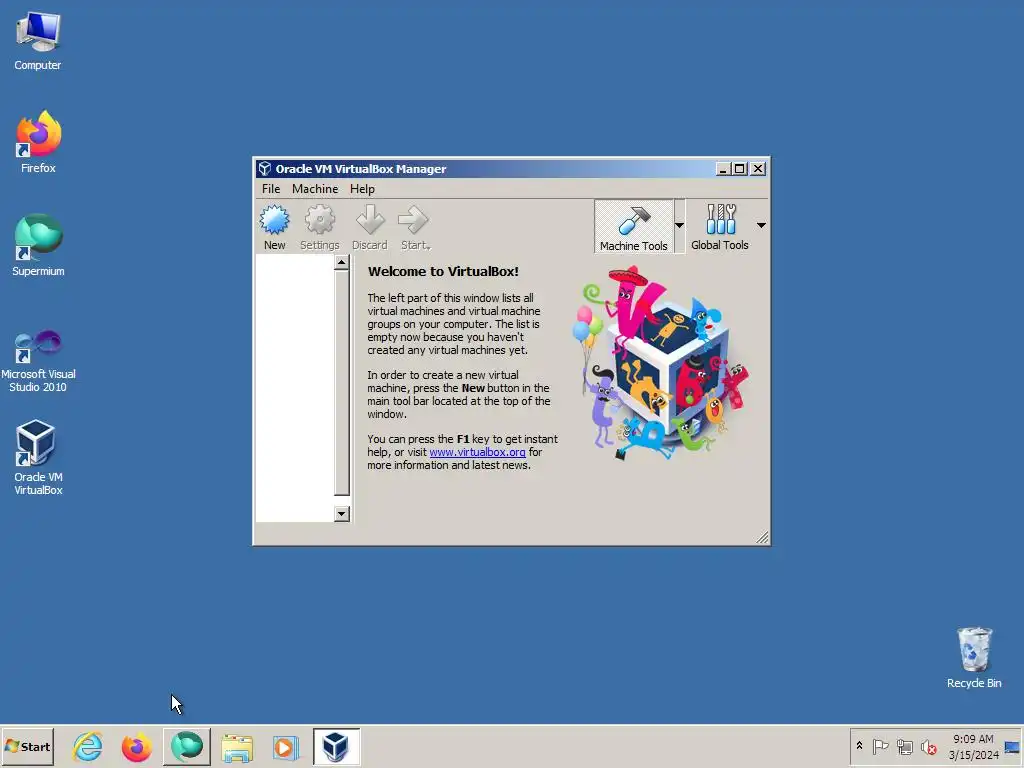
Task: Open the File menu
Action: [x=271, y=189]
